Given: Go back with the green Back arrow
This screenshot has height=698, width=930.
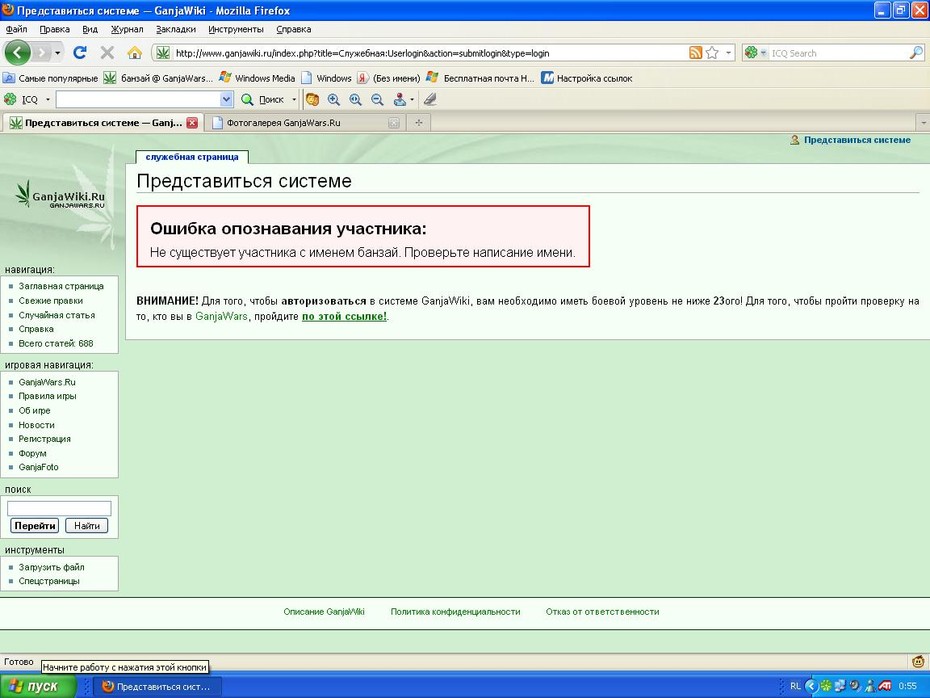Looking at the screenshot, I should (x=17, y=53).
